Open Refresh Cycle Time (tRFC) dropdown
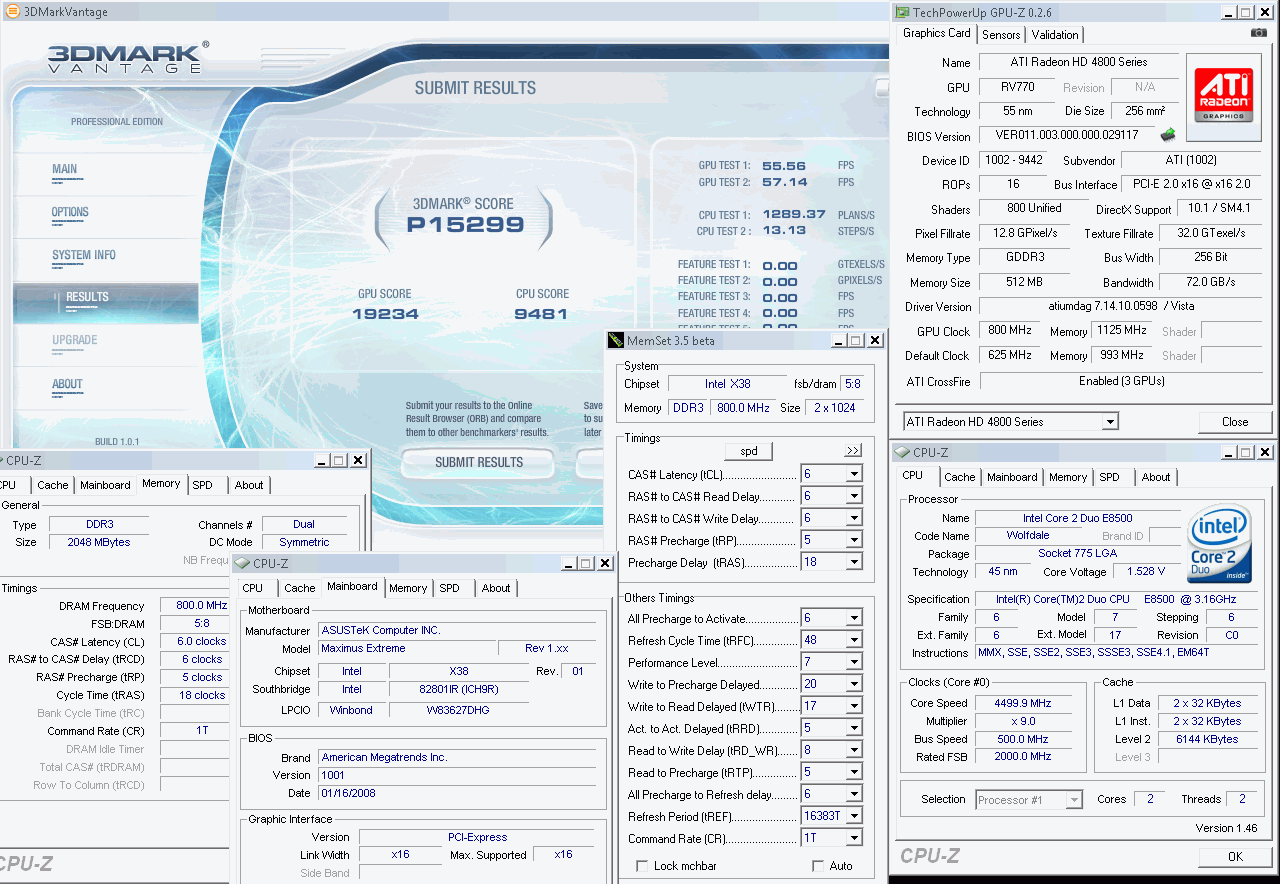 click(x=854, y=640)
